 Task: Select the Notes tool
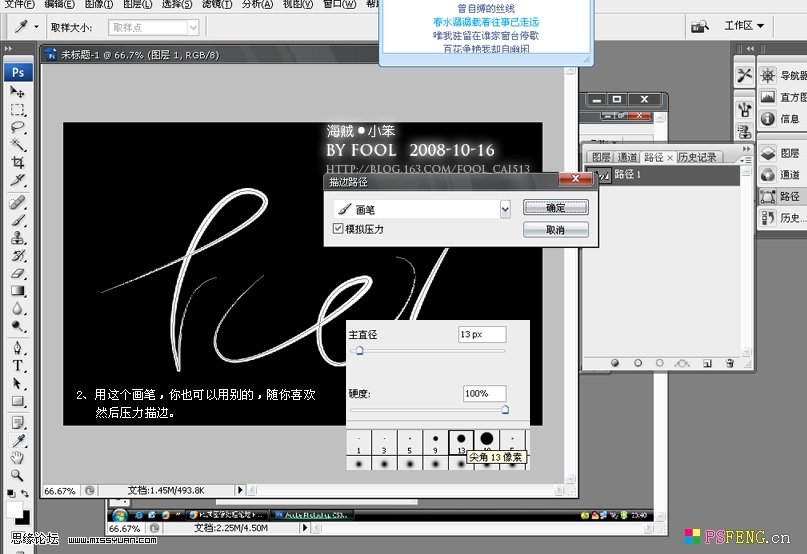tap(17, 423)
